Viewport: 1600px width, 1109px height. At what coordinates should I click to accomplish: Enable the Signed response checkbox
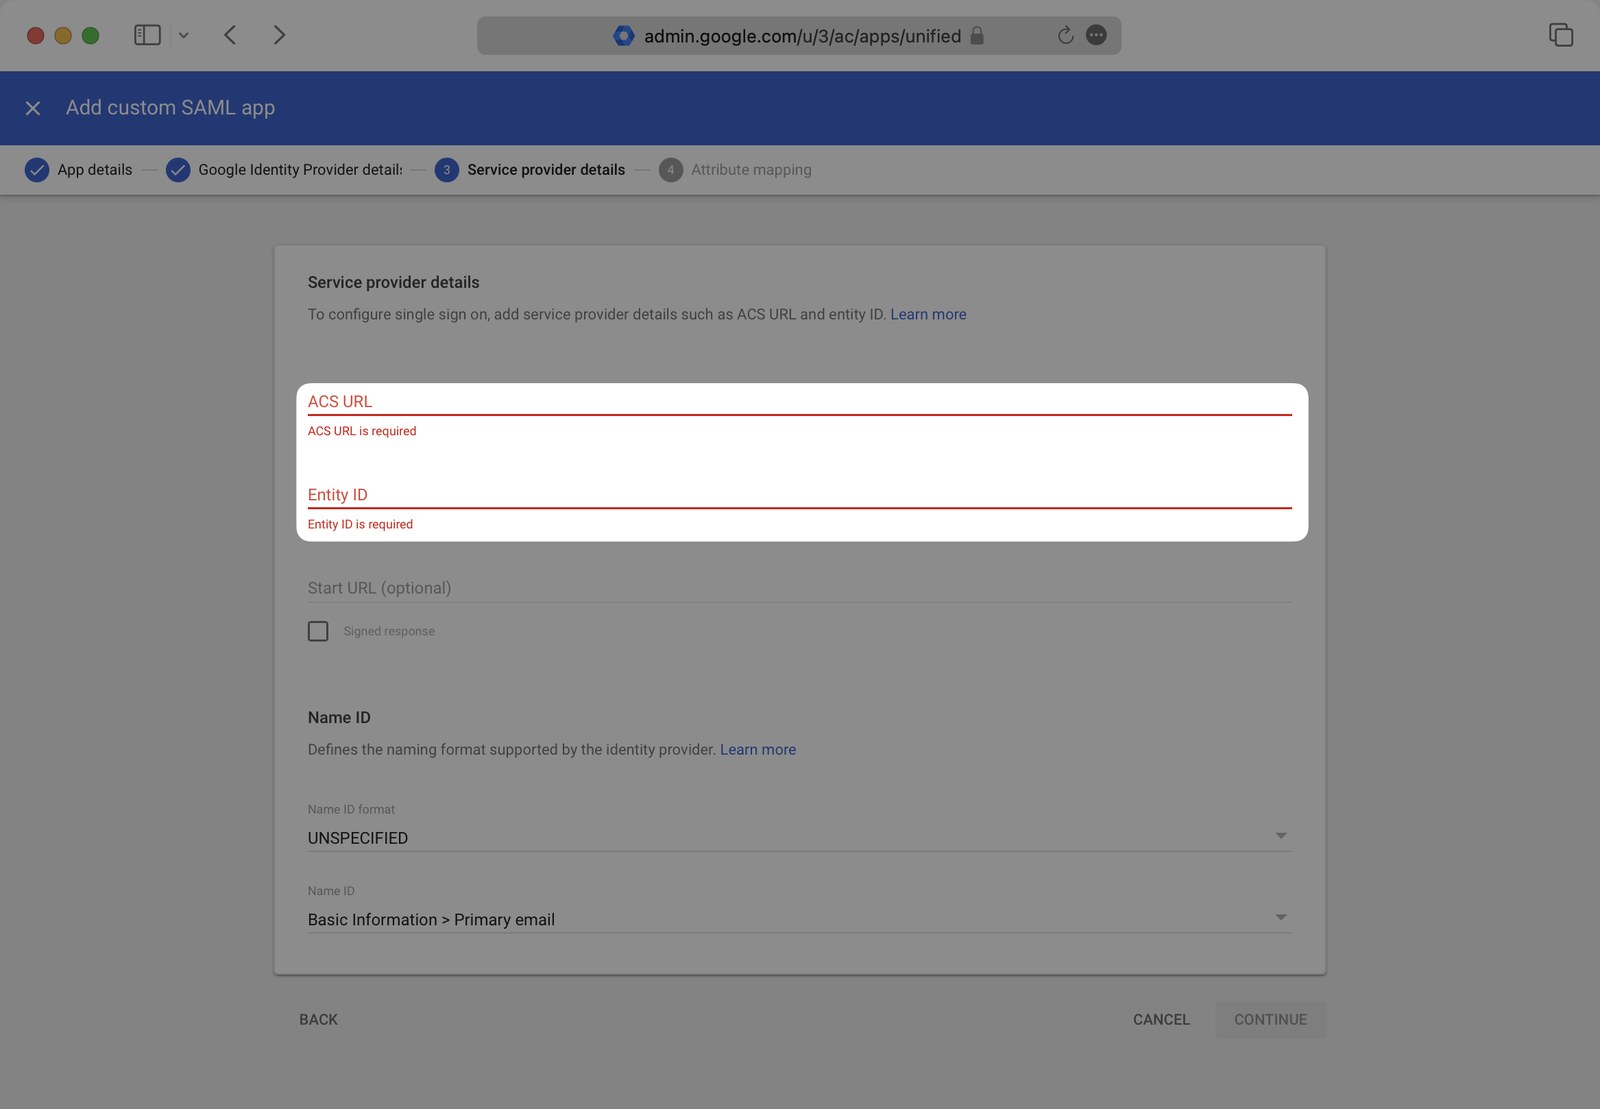[318, 631]
